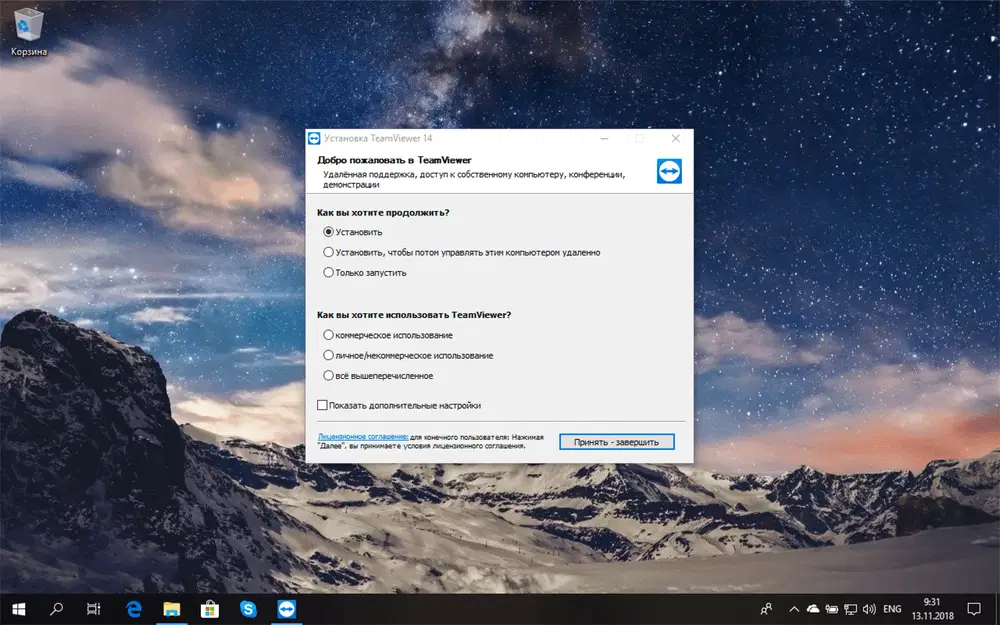Minimize the TeamViewer installer window
The height and width of the screenshot is (625, 1000).
click(604, 138)
